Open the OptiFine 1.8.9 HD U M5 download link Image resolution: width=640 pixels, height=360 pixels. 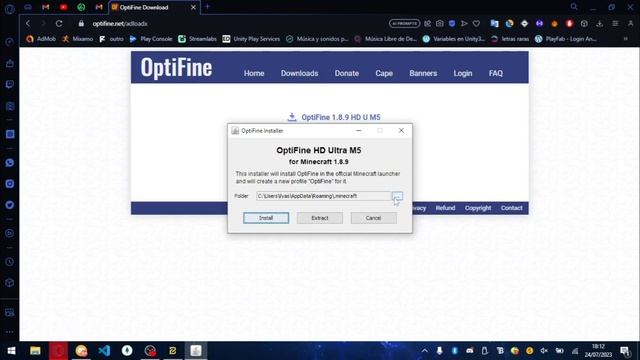point(334,117)
